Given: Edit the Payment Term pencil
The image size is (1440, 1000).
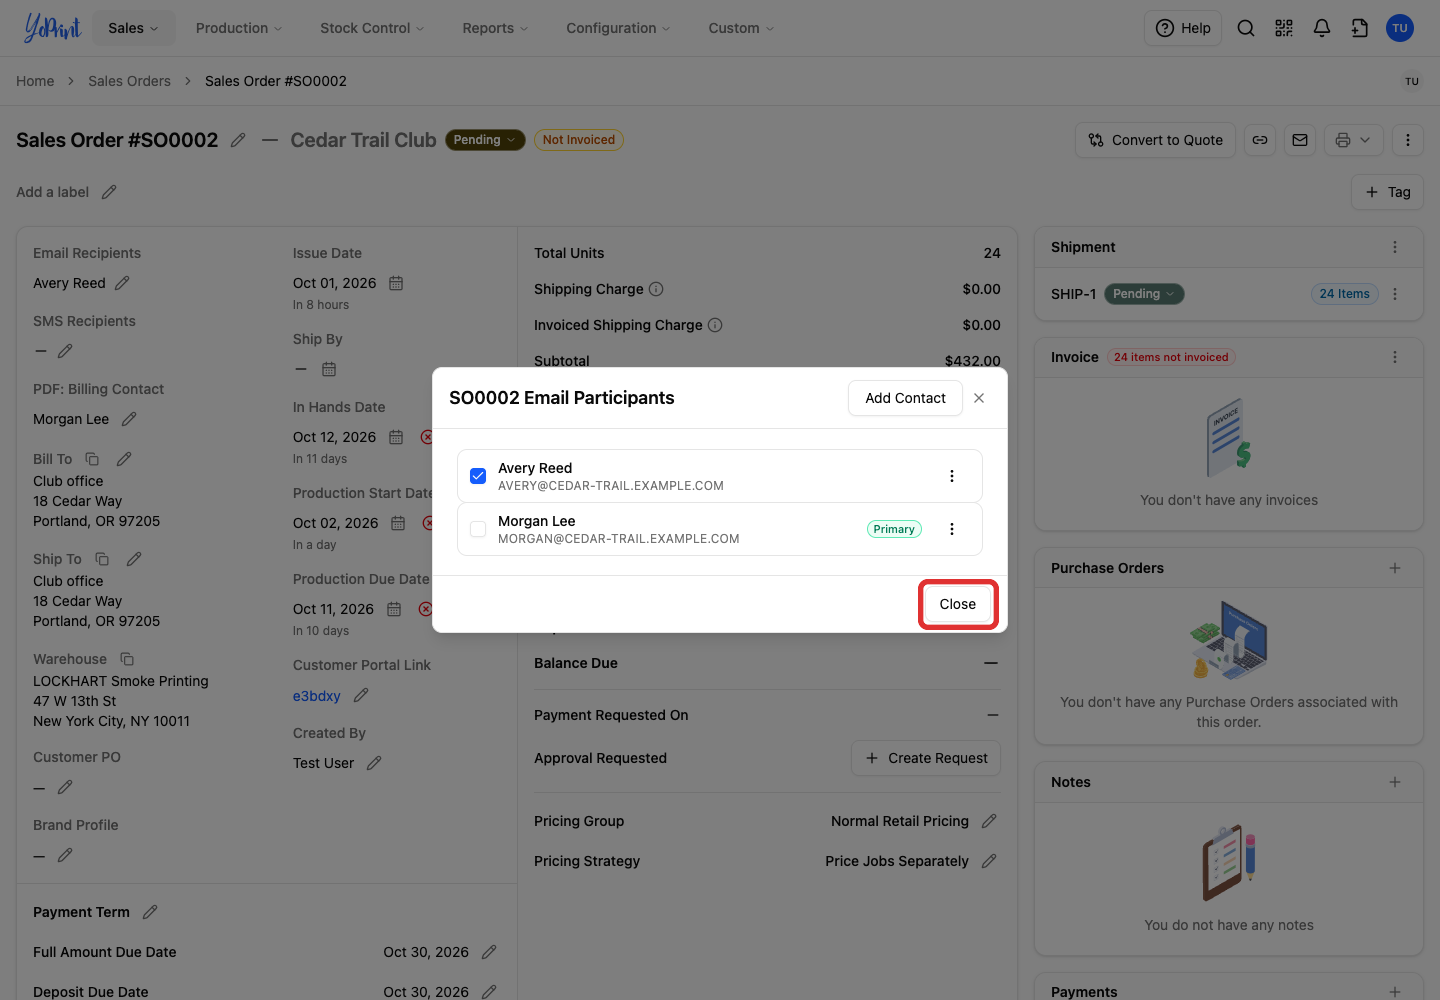Looking at the screenshot, I should tap(150, 912).
